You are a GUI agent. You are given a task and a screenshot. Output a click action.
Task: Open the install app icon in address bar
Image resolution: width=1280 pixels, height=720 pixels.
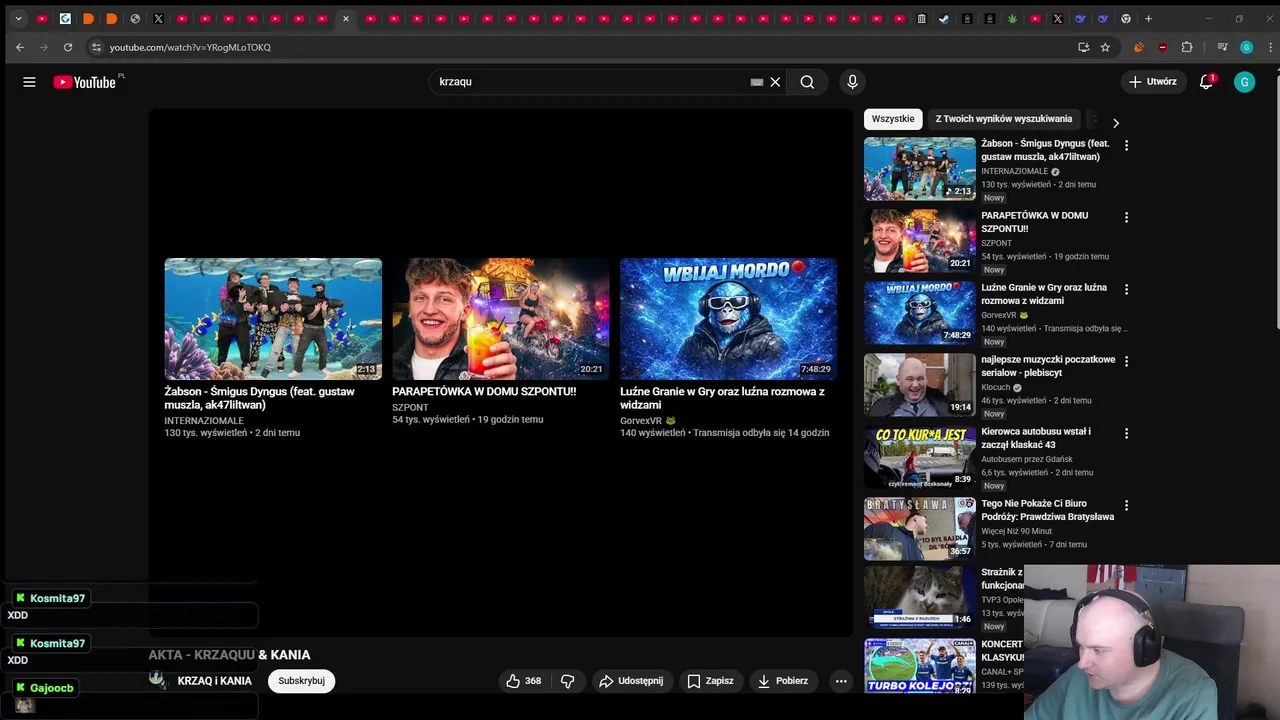tap(1083, 47)
